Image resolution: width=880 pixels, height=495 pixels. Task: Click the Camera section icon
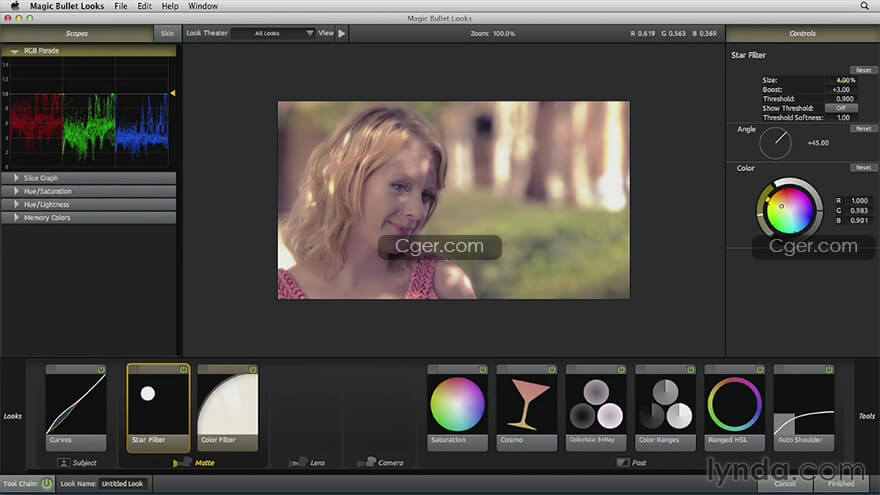(366, 462)
